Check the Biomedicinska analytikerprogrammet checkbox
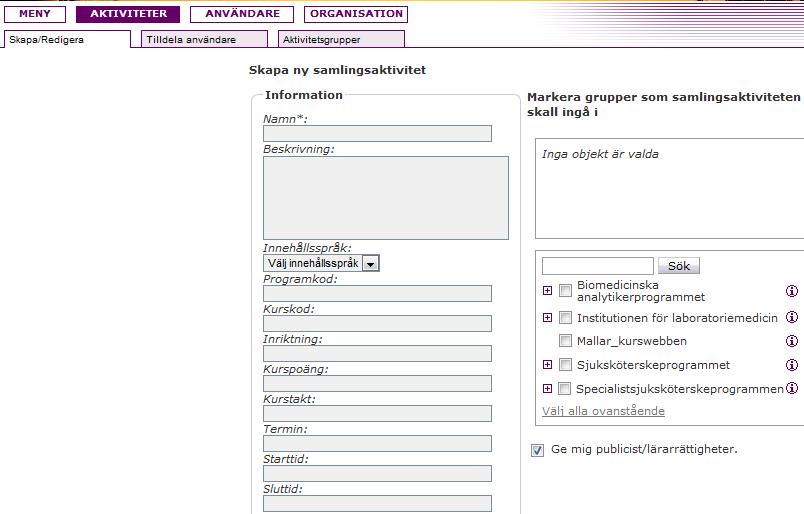This screenshot has height=514, width=804. click(x=565, y=291)
